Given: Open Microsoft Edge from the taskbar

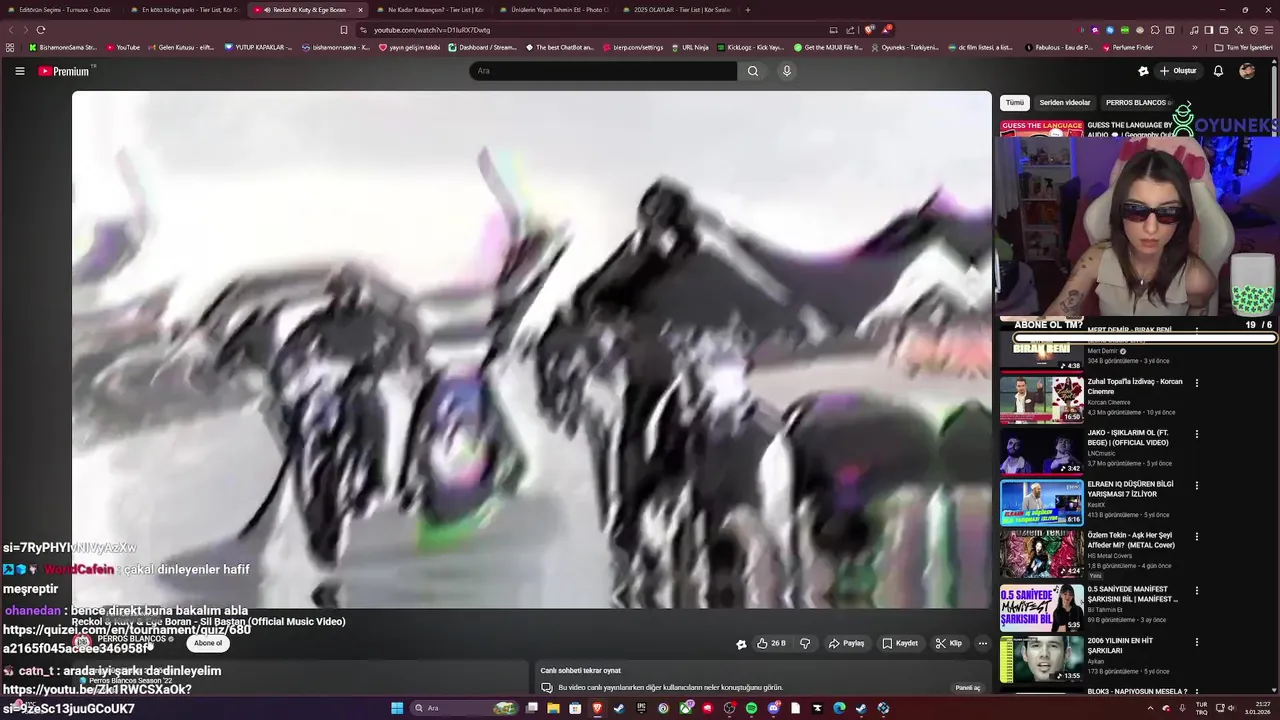Looking at the screenshot, I should (839, 708).
